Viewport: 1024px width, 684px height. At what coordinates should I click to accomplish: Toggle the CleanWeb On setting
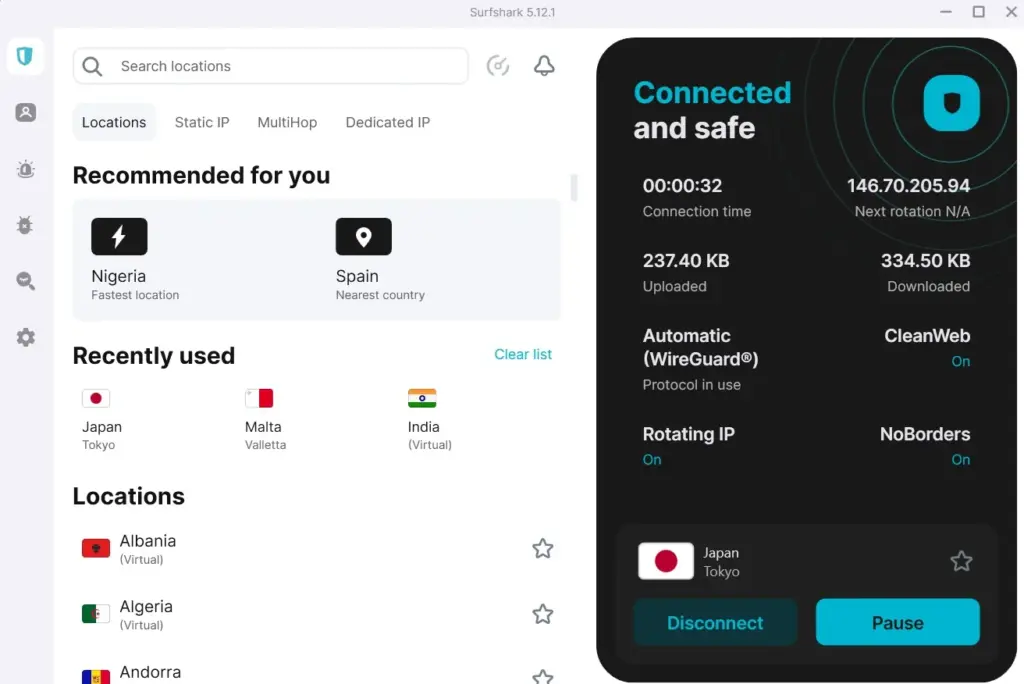pos(960,362)
